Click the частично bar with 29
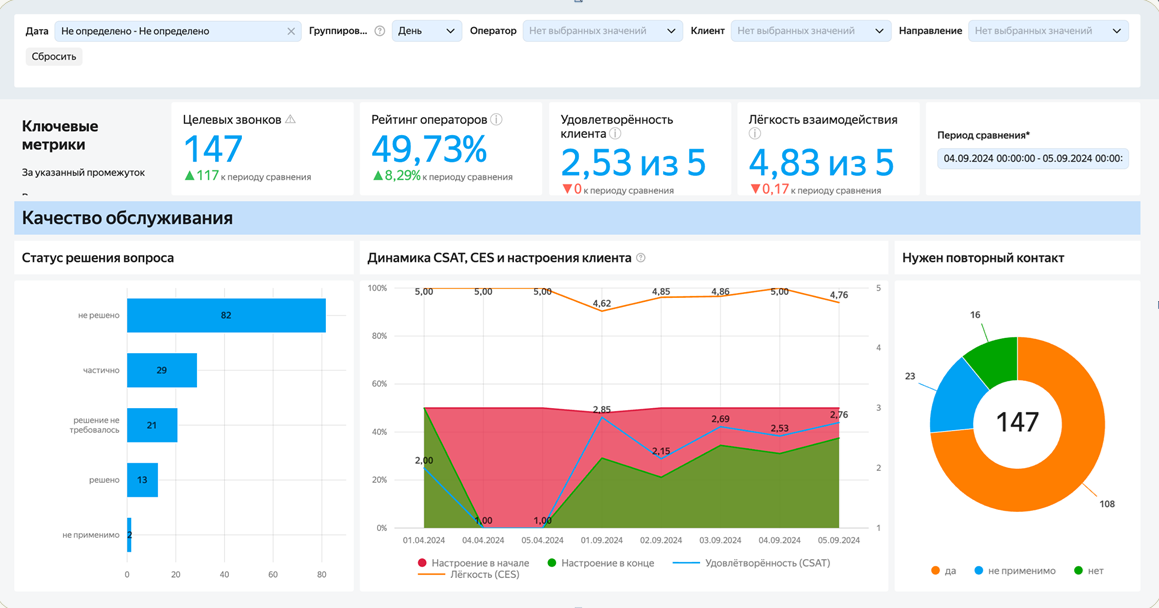This screenshot has height=608, width=1159. tap(162, 370)
